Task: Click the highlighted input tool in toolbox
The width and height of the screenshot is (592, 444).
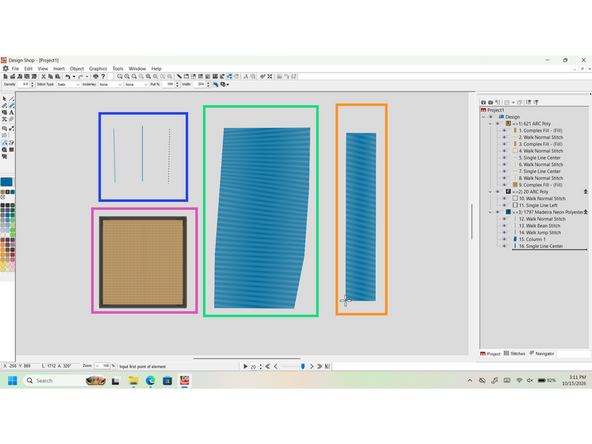Action: click(x=12, y=106)
